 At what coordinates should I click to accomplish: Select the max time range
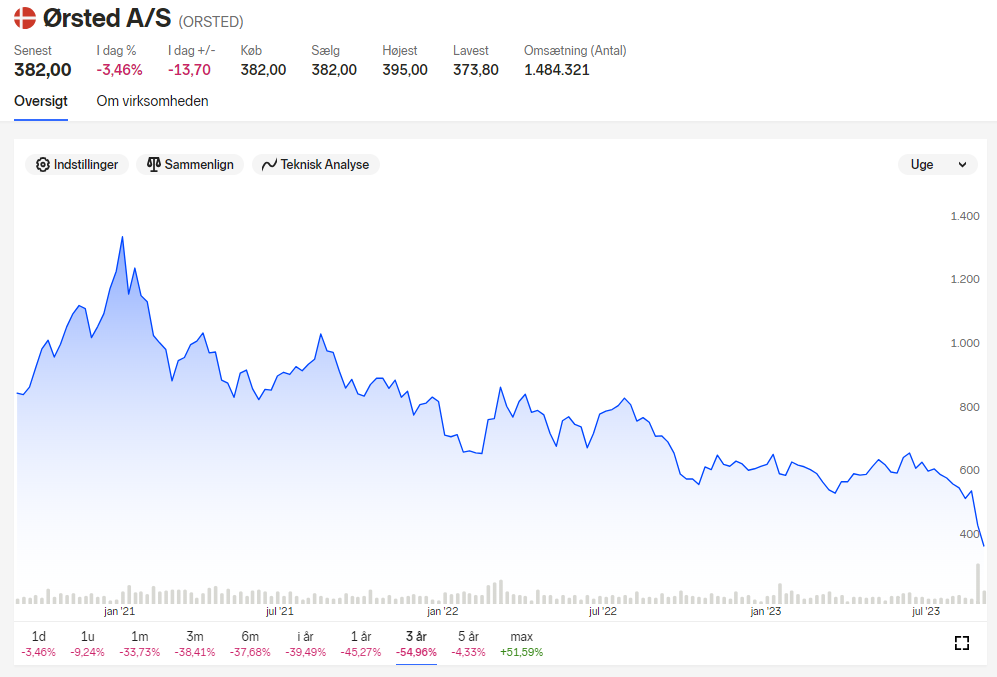tap(521, 643)
